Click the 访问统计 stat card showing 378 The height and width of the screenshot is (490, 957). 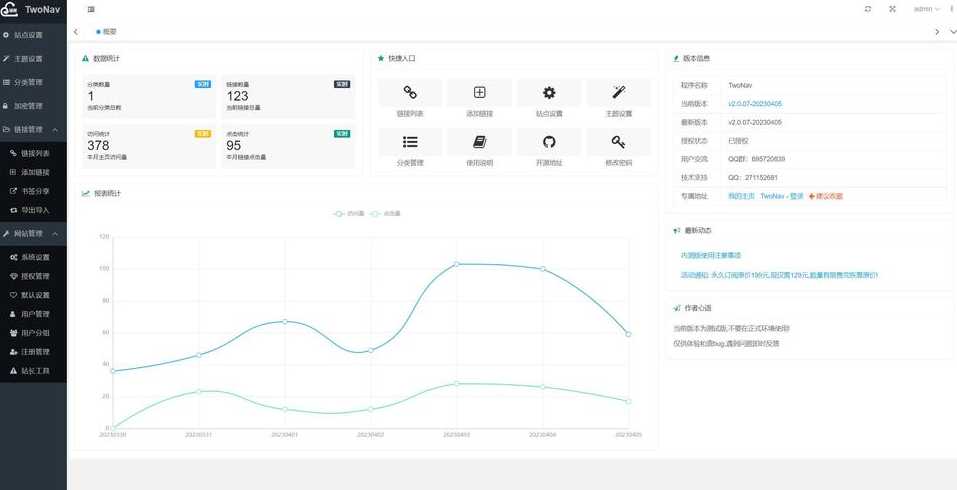[x=149, y=146]
